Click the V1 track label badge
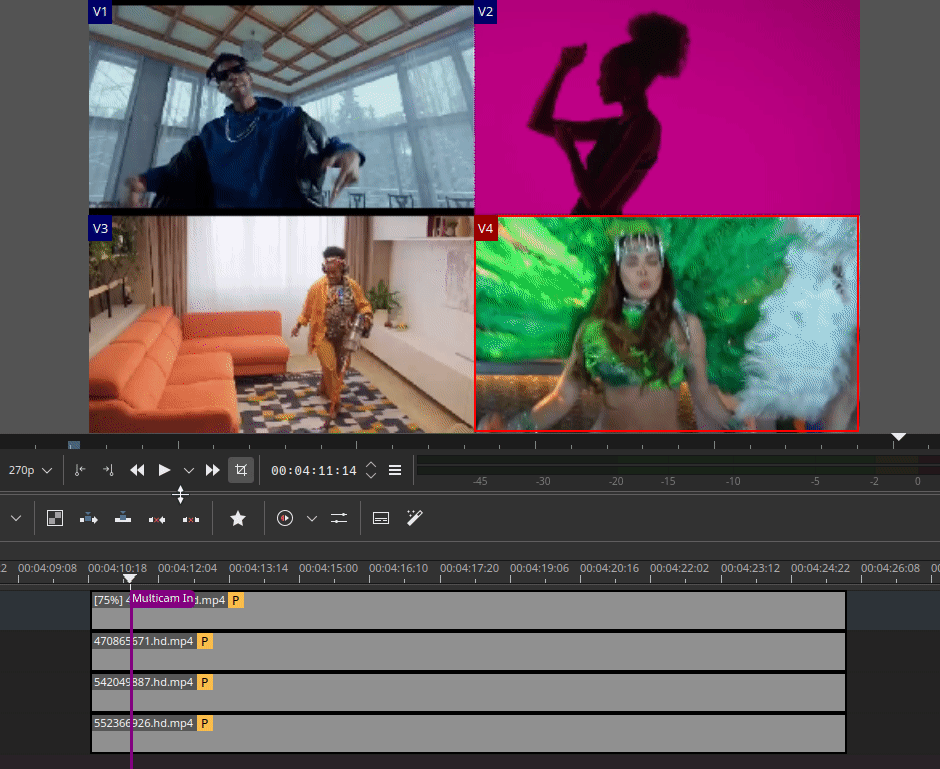 tap(100, 12)
